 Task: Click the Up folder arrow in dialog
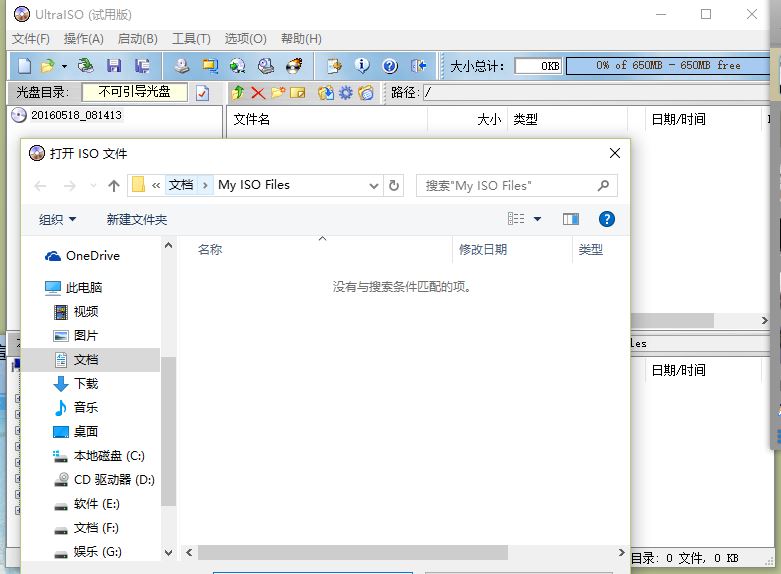[x=114, y=186]
